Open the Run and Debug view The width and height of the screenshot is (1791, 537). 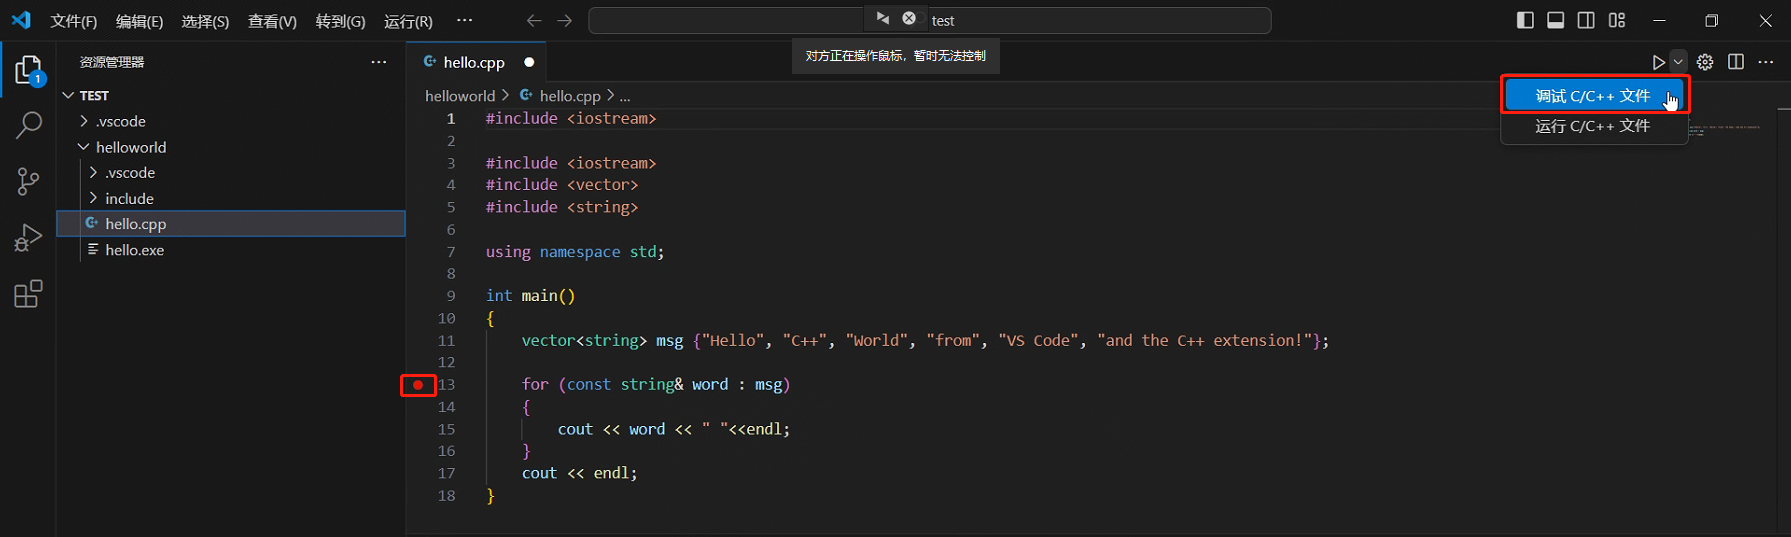[28, 238]
